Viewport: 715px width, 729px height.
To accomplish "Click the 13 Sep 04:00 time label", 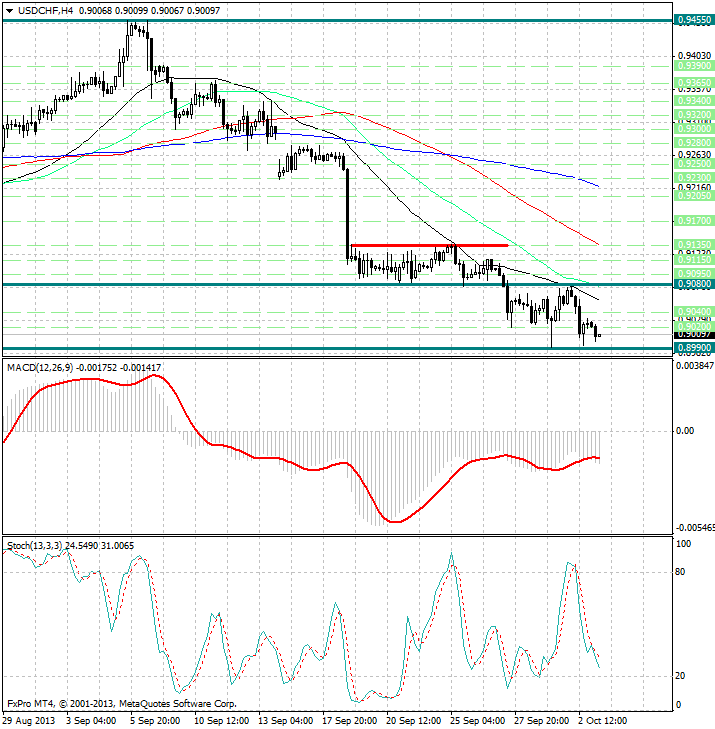I will (x=285, y=721).
